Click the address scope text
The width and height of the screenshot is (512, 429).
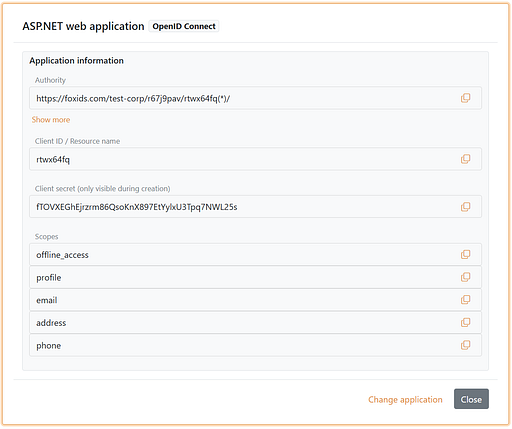(x=51, y=323)
